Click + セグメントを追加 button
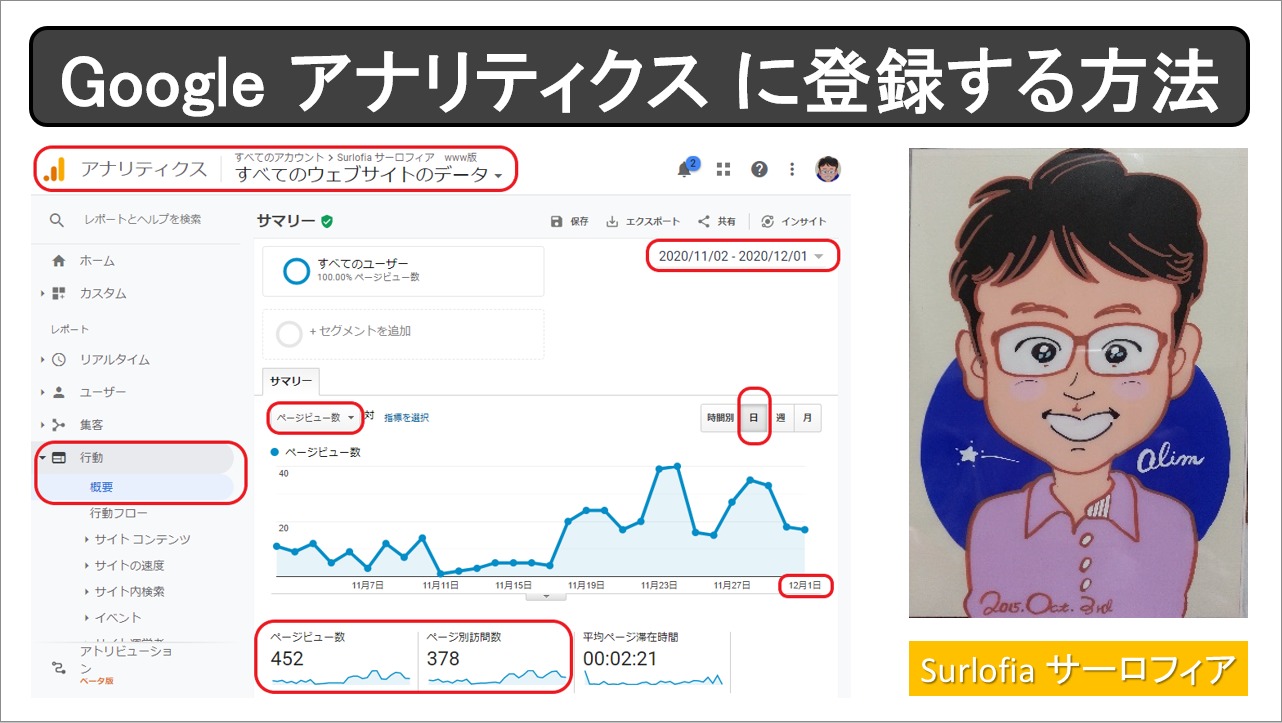The image size is (1282, 723). pos(360,331)
